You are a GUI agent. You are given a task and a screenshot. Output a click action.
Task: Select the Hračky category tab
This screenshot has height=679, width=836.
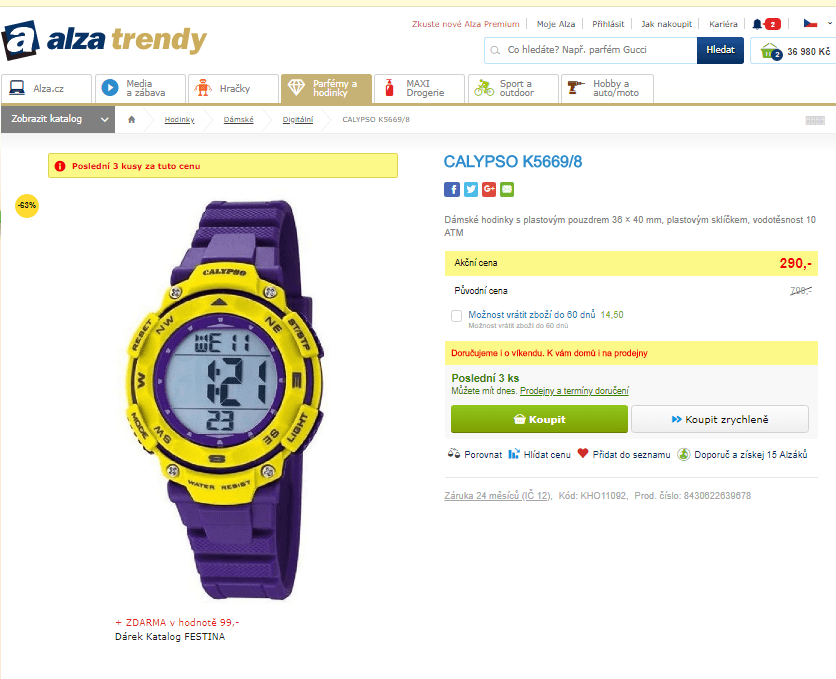(234, 88)
